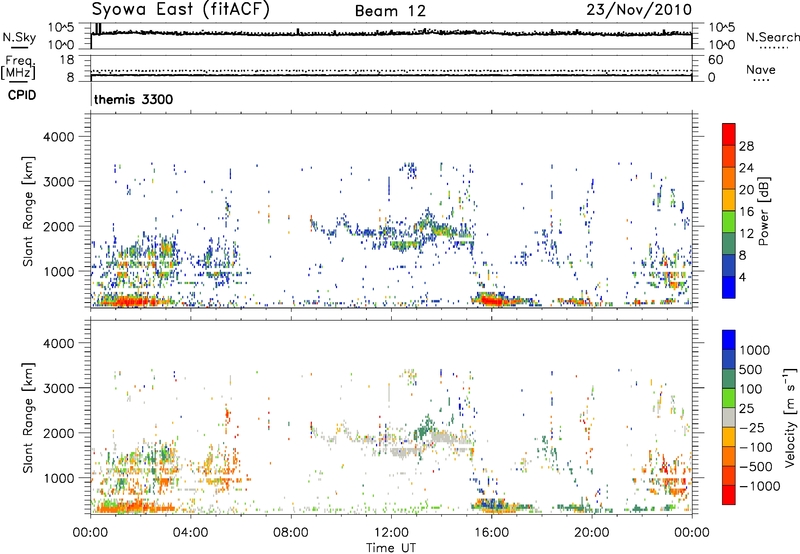Image resolution: width=800 pixels, height=554 pixels.
Task: Click the "28" Power colorbar label
Action: (746, 146)
